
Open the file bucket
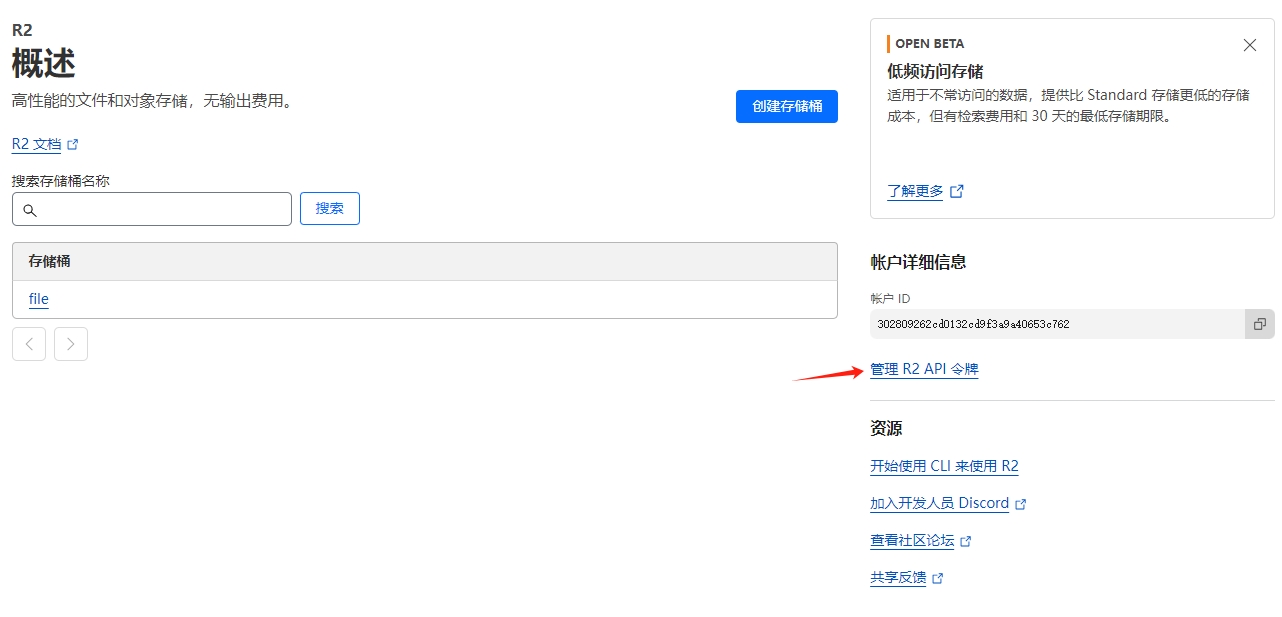[39, 299]
